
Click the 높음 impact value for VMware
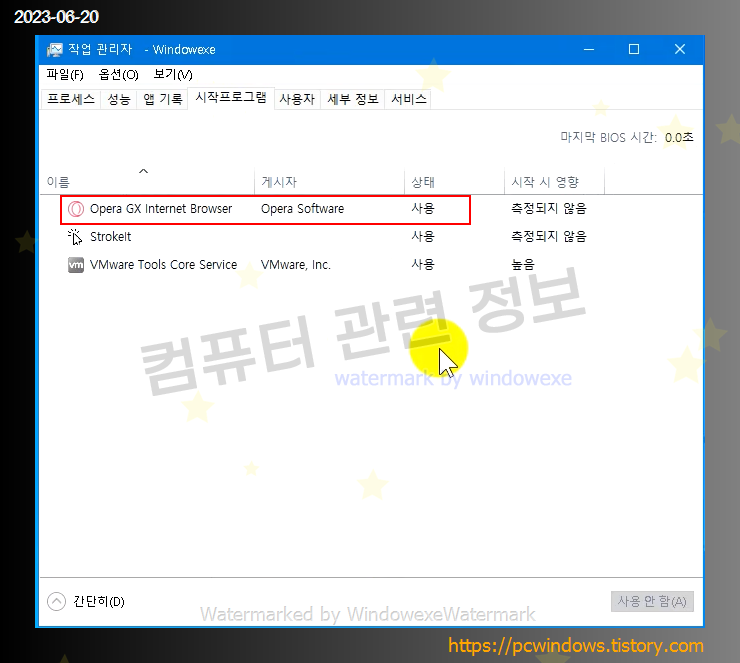(523, 265)
